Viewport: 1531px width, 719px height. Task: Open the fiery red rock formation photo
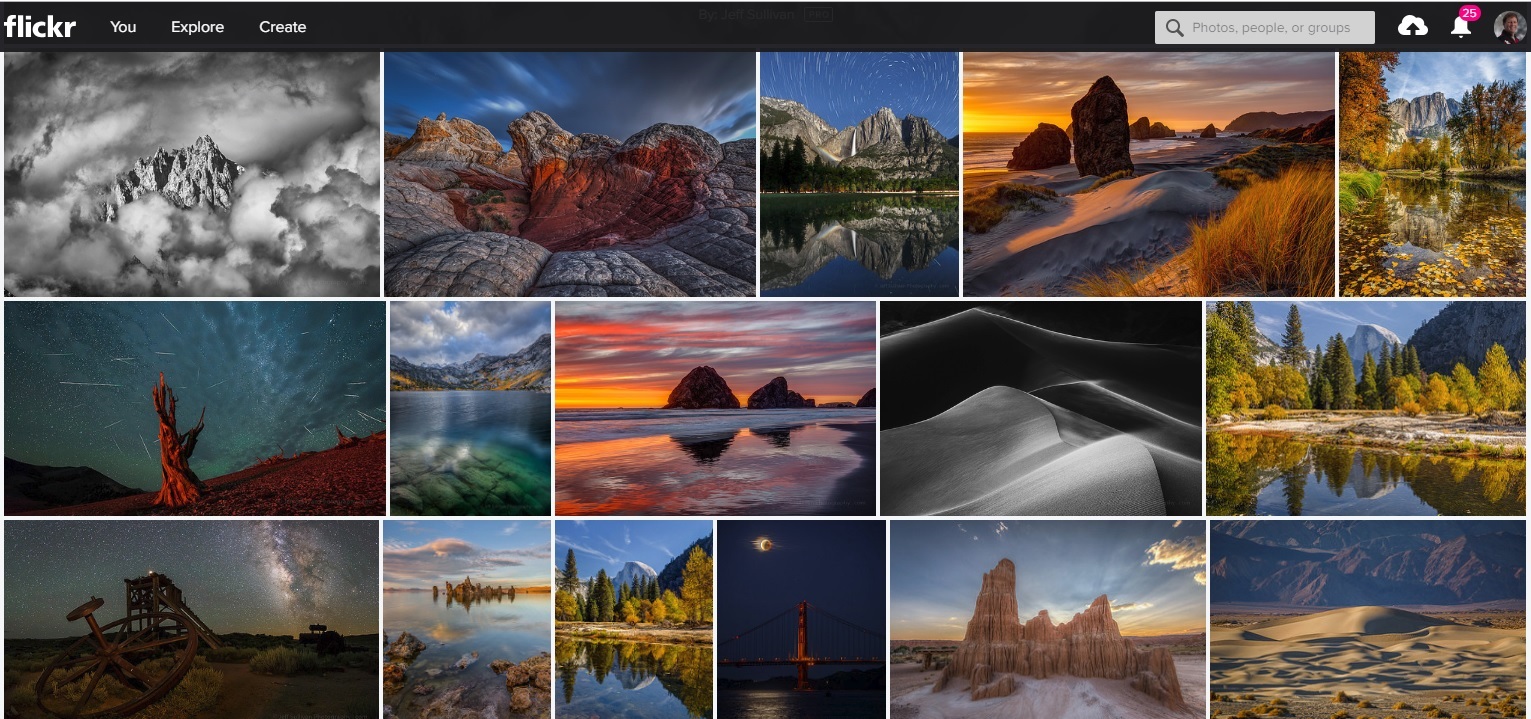tap(570, 173)
